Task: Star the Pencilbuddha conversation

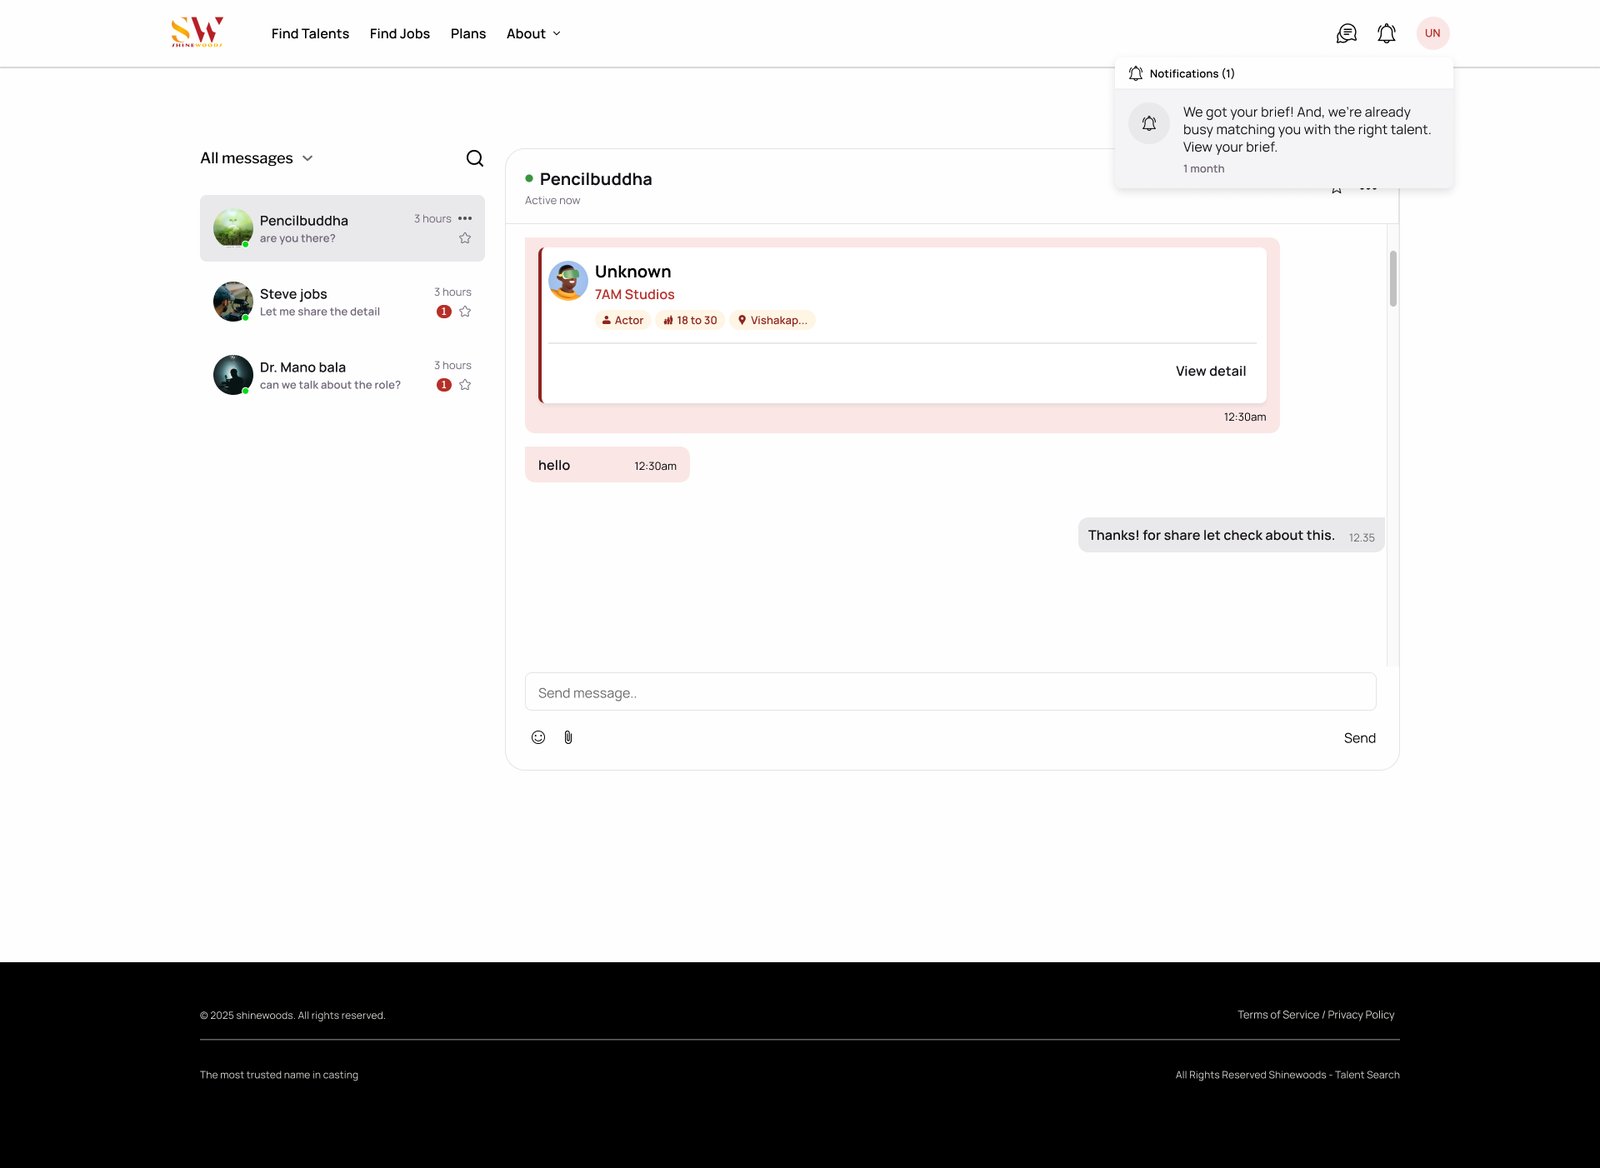Action: coord(465,238)
